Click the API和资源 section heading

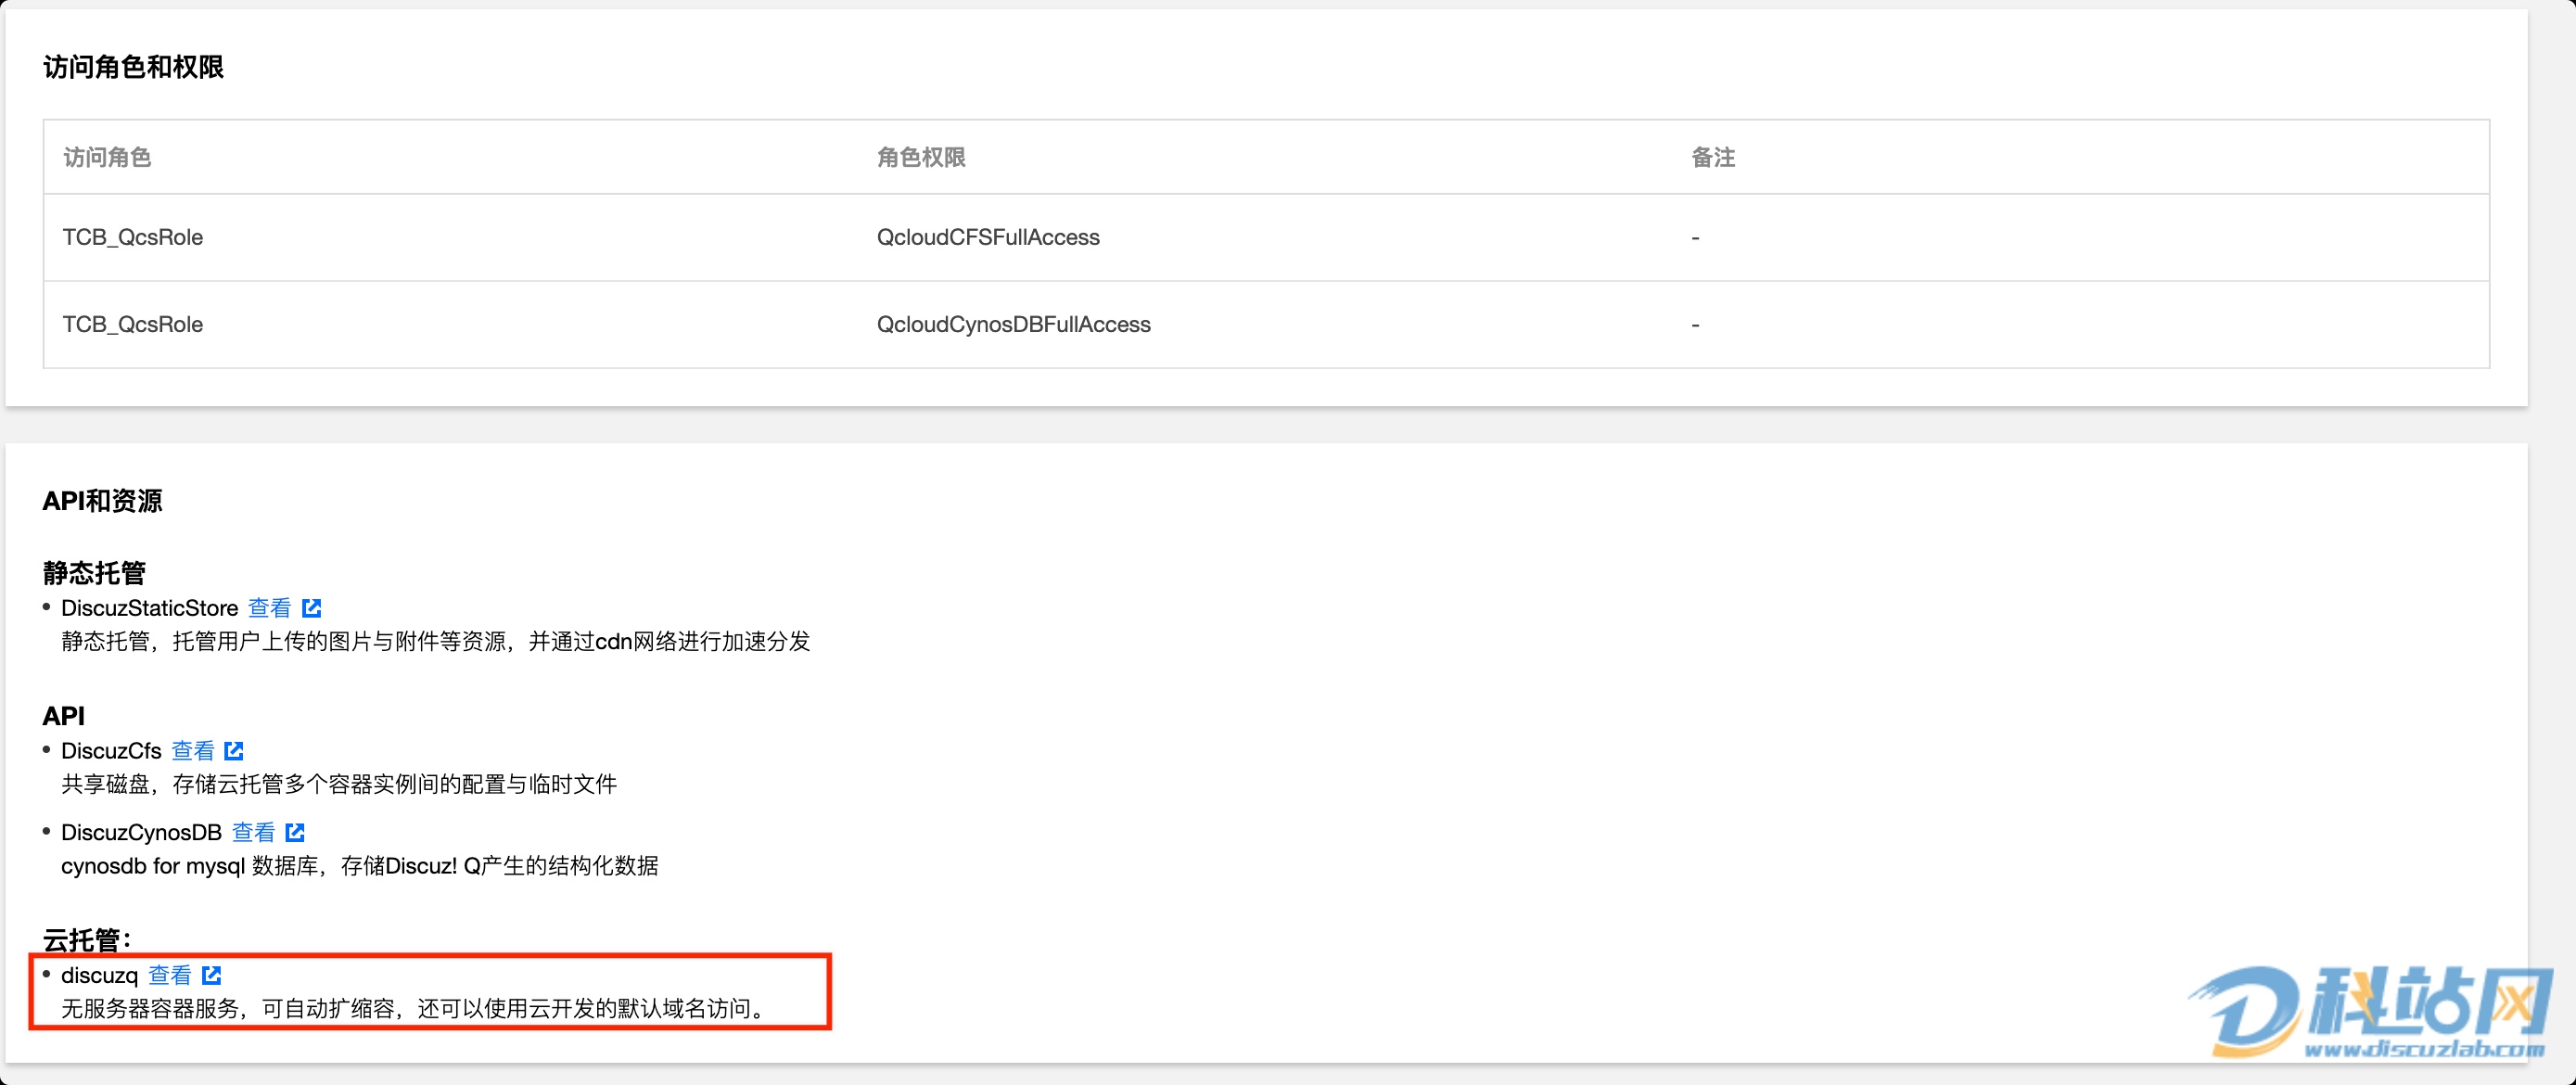pos(102,500)
